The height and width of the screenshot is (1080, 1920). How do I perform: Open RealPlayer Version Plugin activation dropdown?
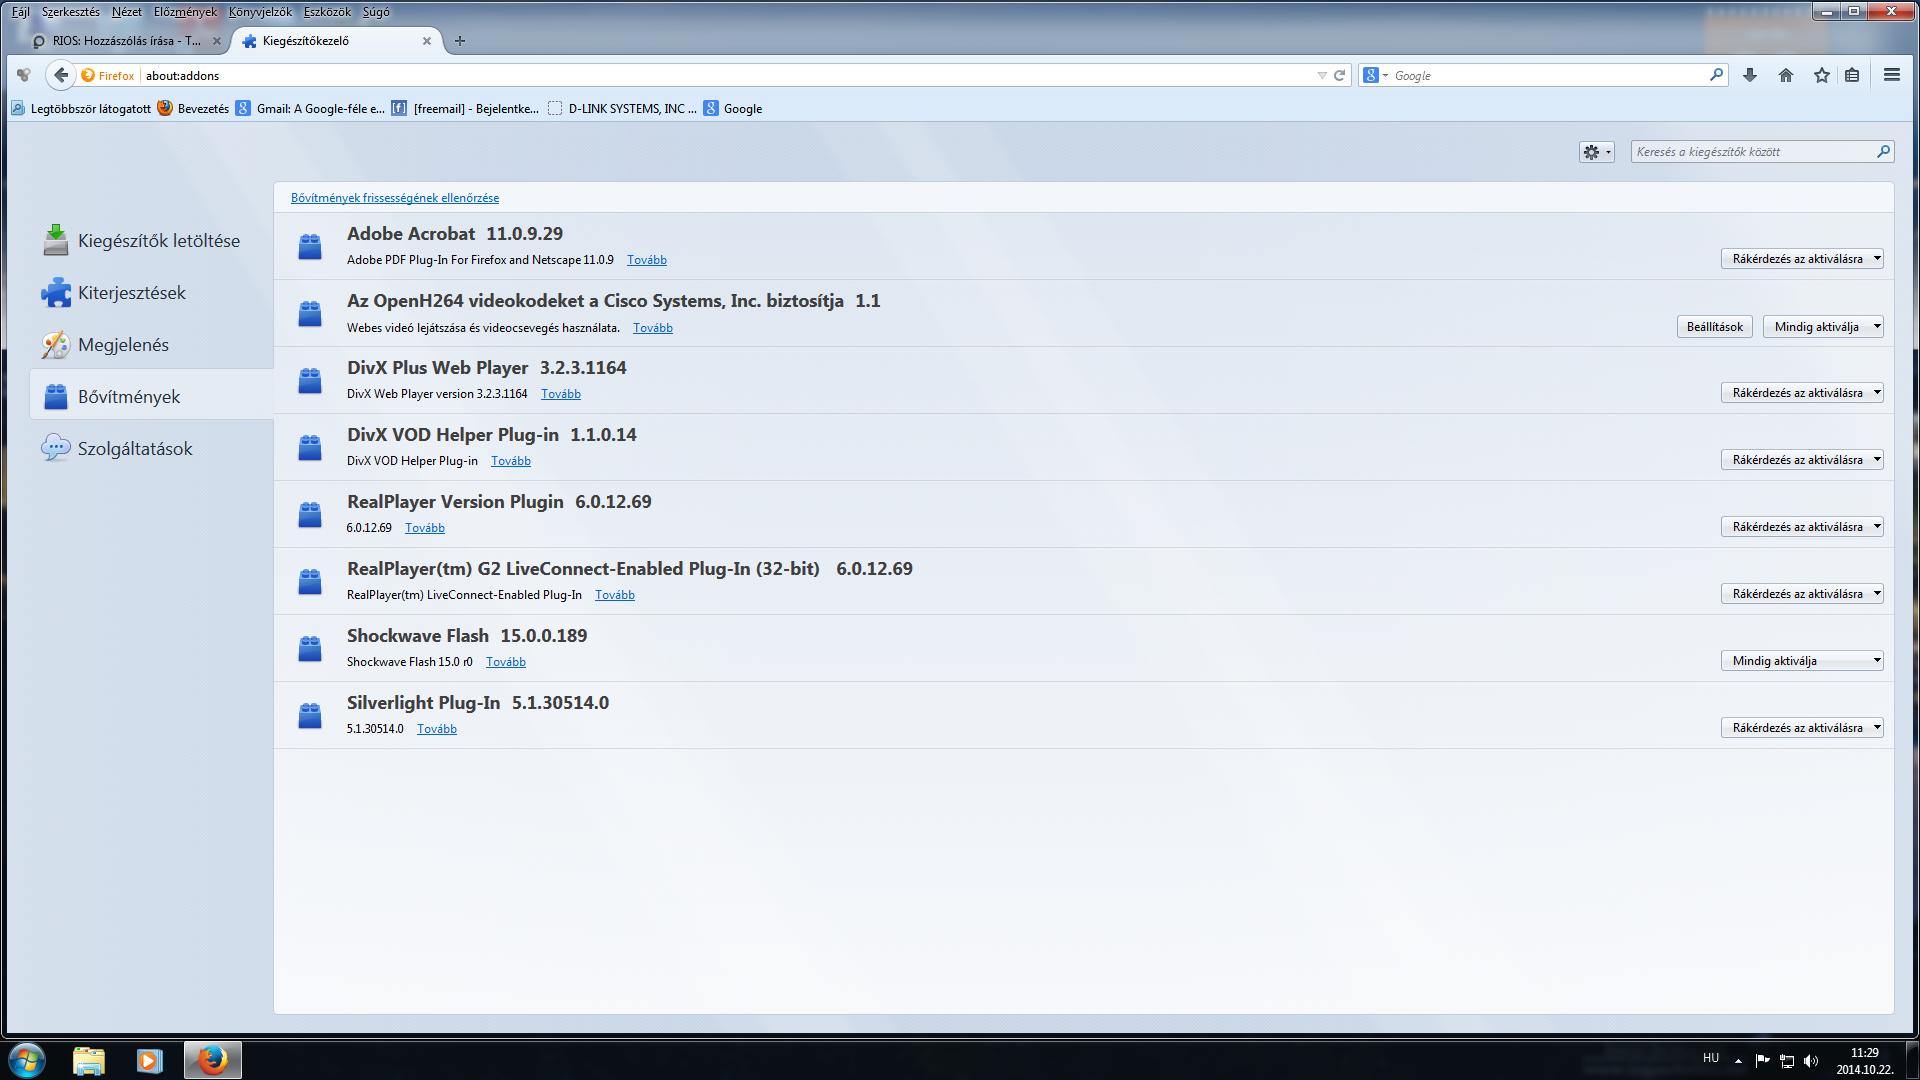click(x=1802, y=527)
